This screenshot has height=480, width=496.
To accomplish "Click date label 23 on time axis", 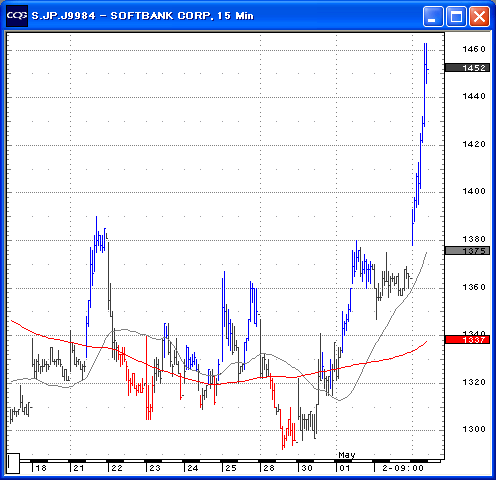I will pos(155,468).
